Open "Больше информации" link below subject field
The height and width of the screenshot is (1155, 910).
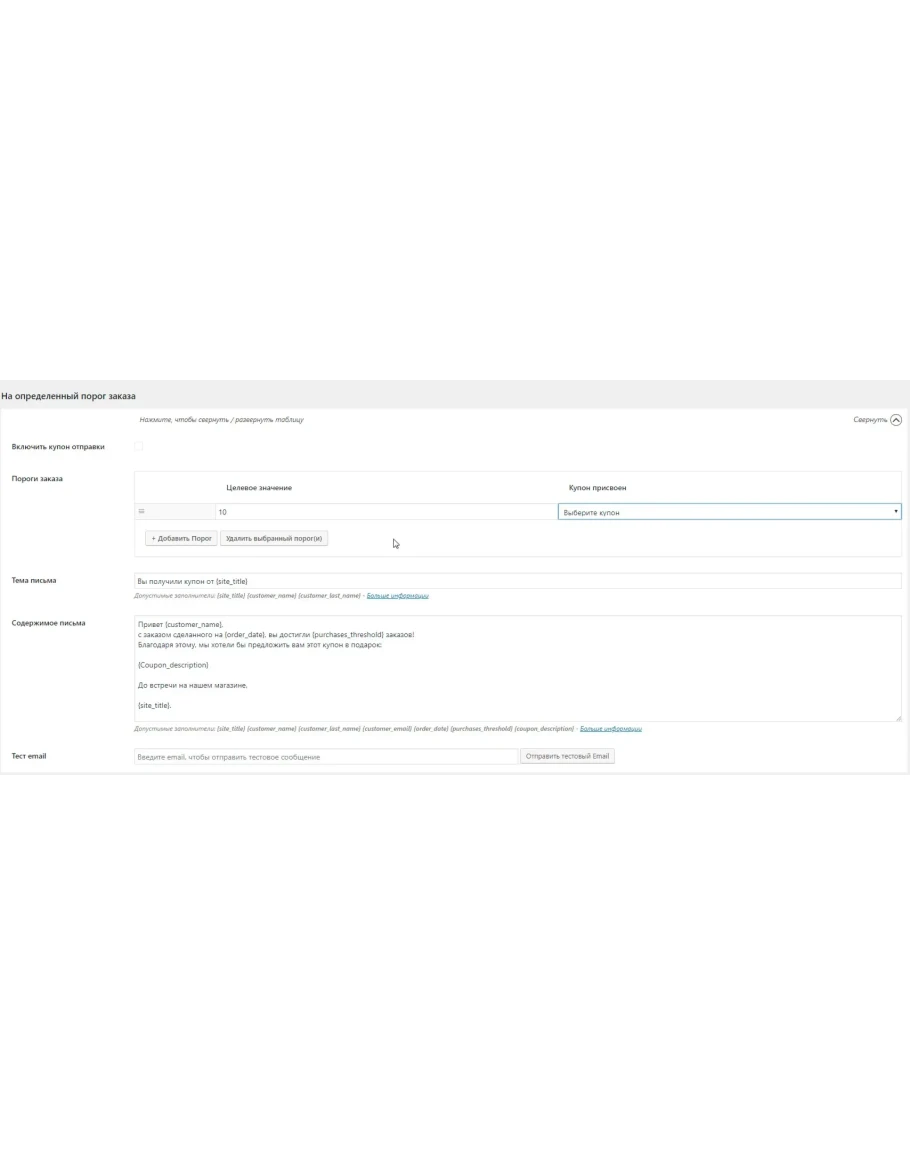point(398,596)
